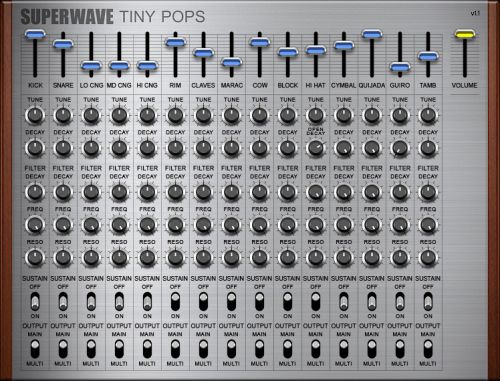Click the GUIRO level fader handle
Screen dimensions: 500x381
[400, 67]
